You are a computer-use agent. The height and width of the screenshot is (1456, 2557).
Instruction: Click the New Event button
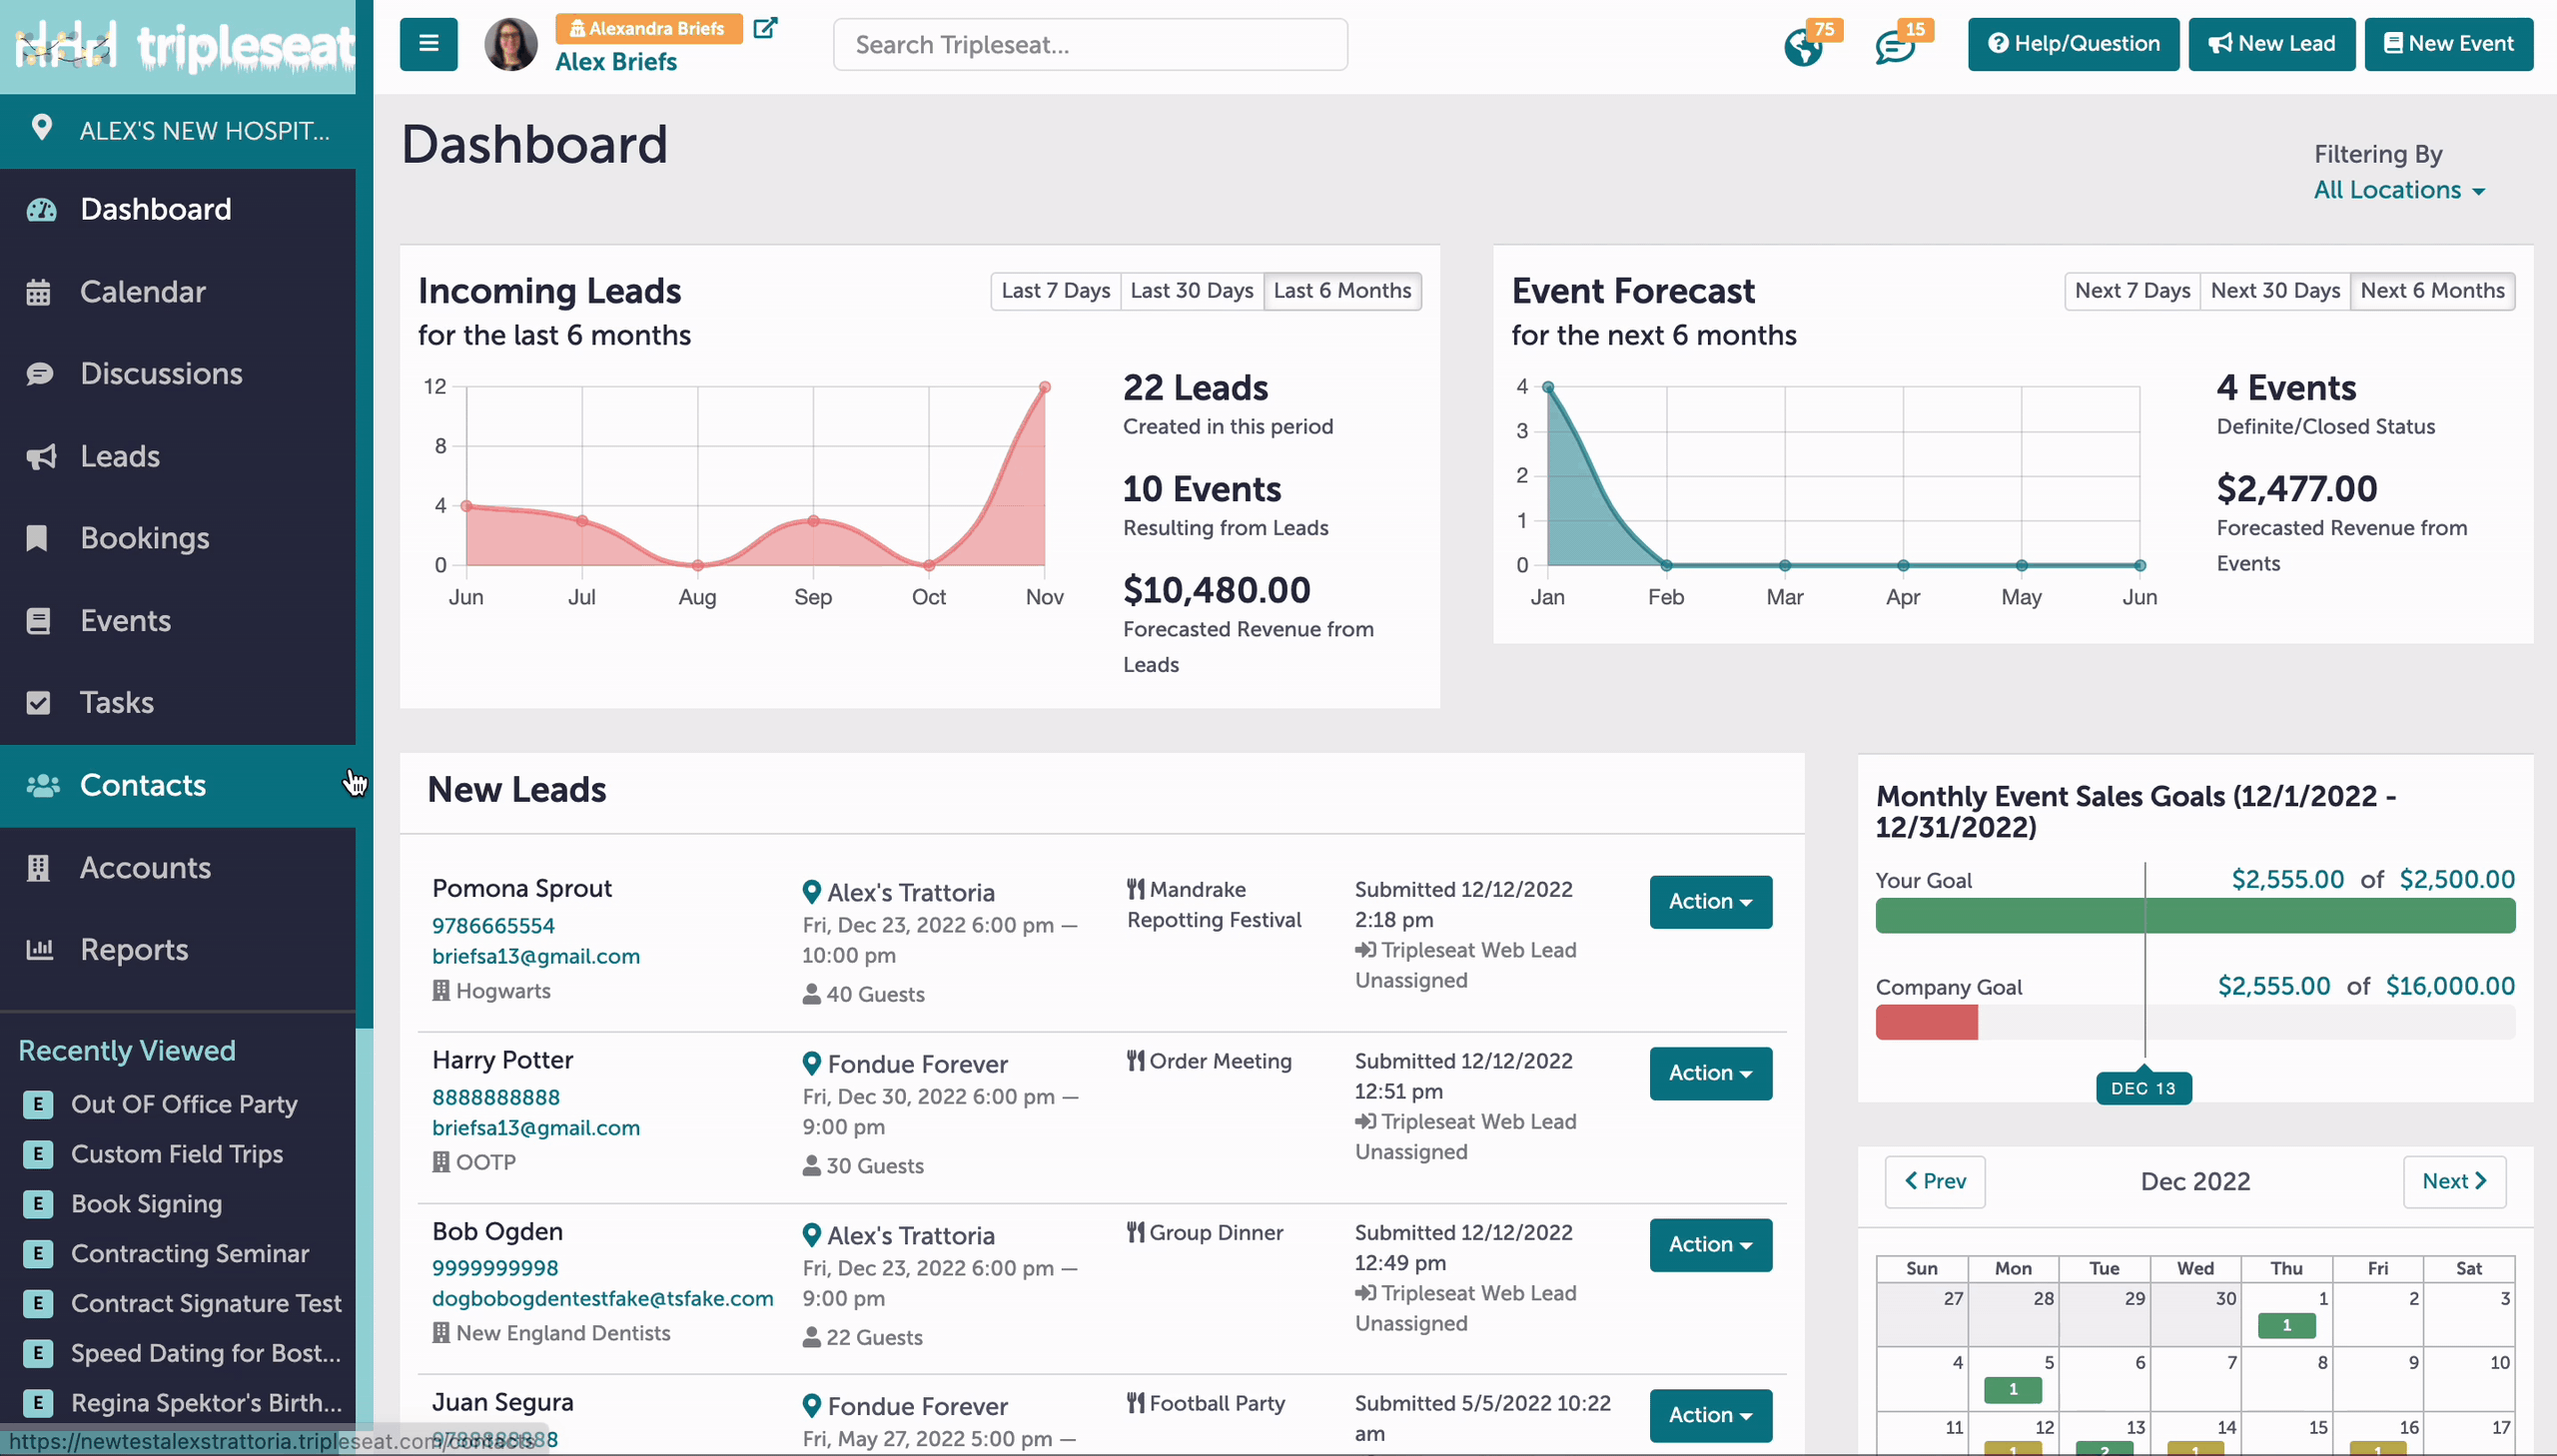point(2448,44)
